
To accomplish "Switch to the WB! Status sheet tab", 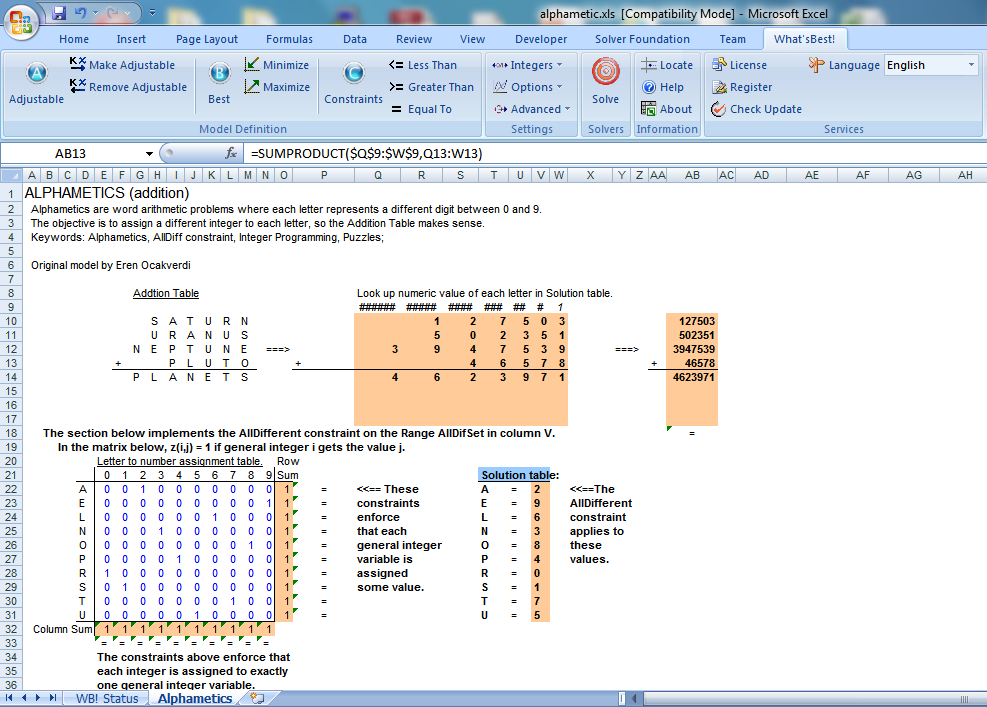I will click(106, 698).
